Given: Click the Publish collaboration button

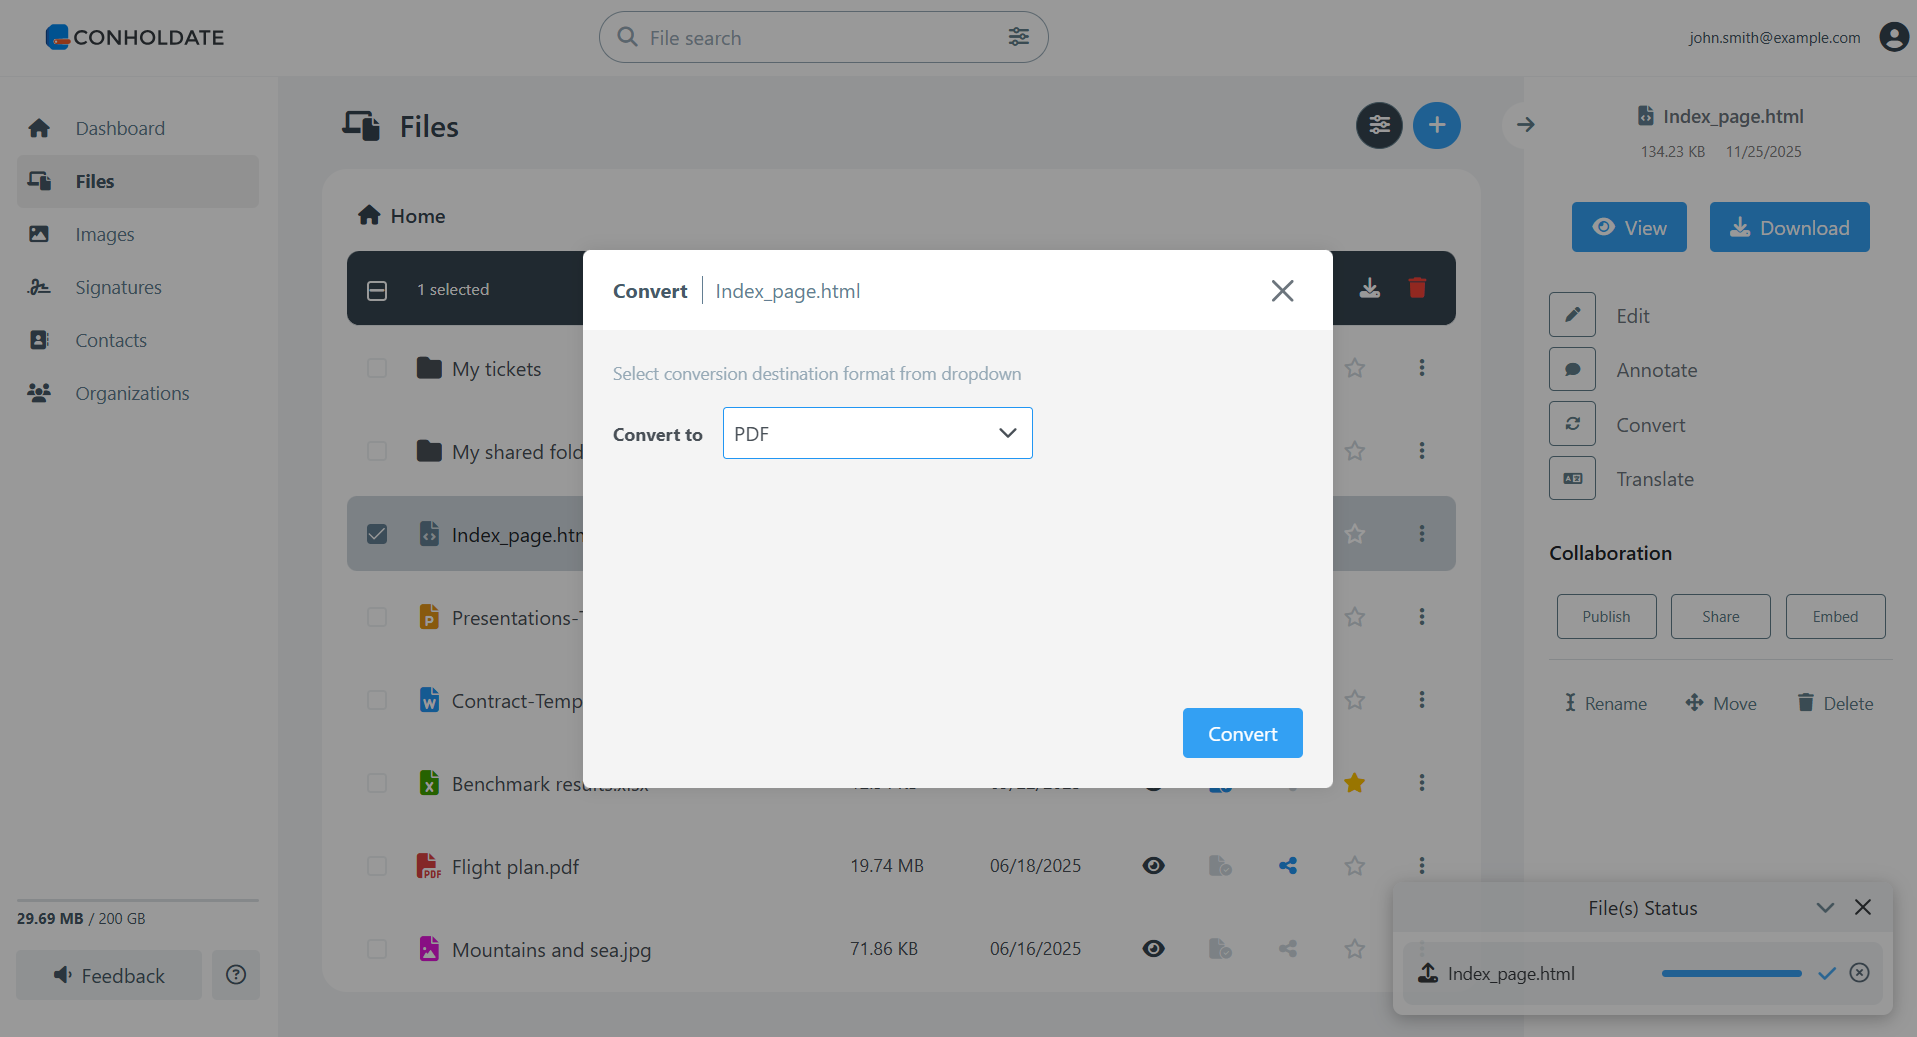Looking at the screenshot, I should tap(1605, 616).
